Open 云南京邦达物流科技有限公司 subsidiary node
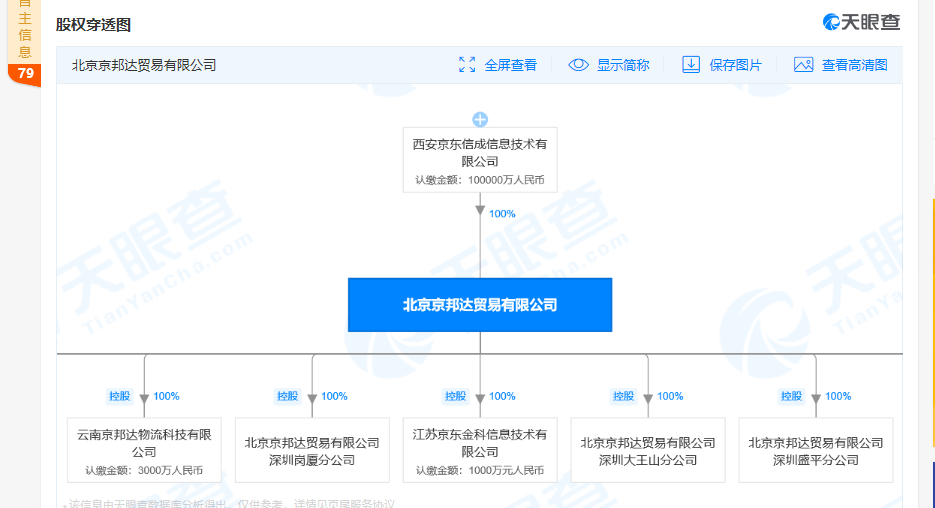The image size is (935, 508). point(144,451)
